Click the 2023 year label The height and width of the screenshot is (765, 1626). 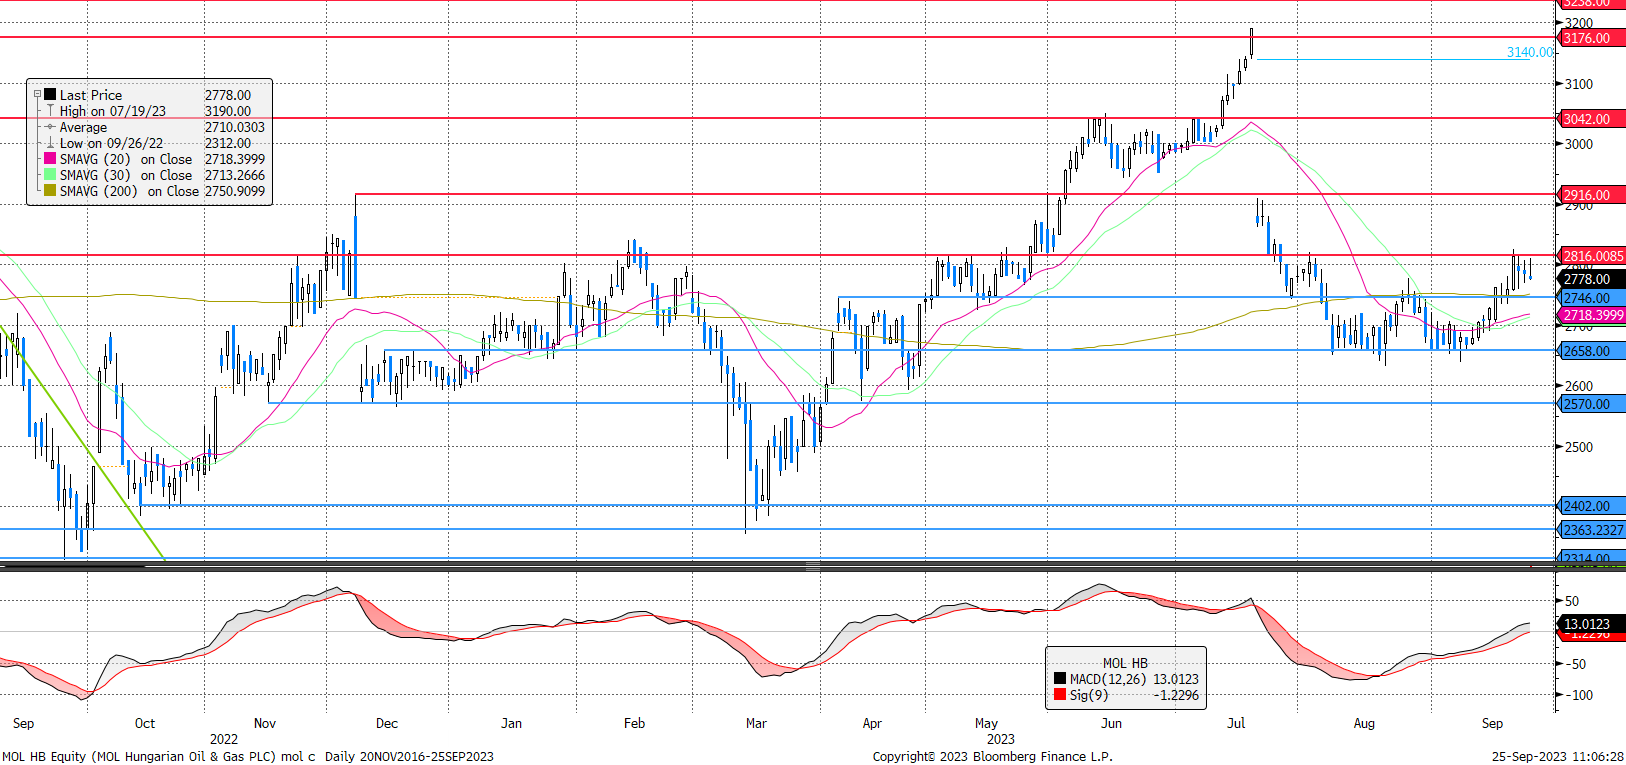tap(1001, 739)
